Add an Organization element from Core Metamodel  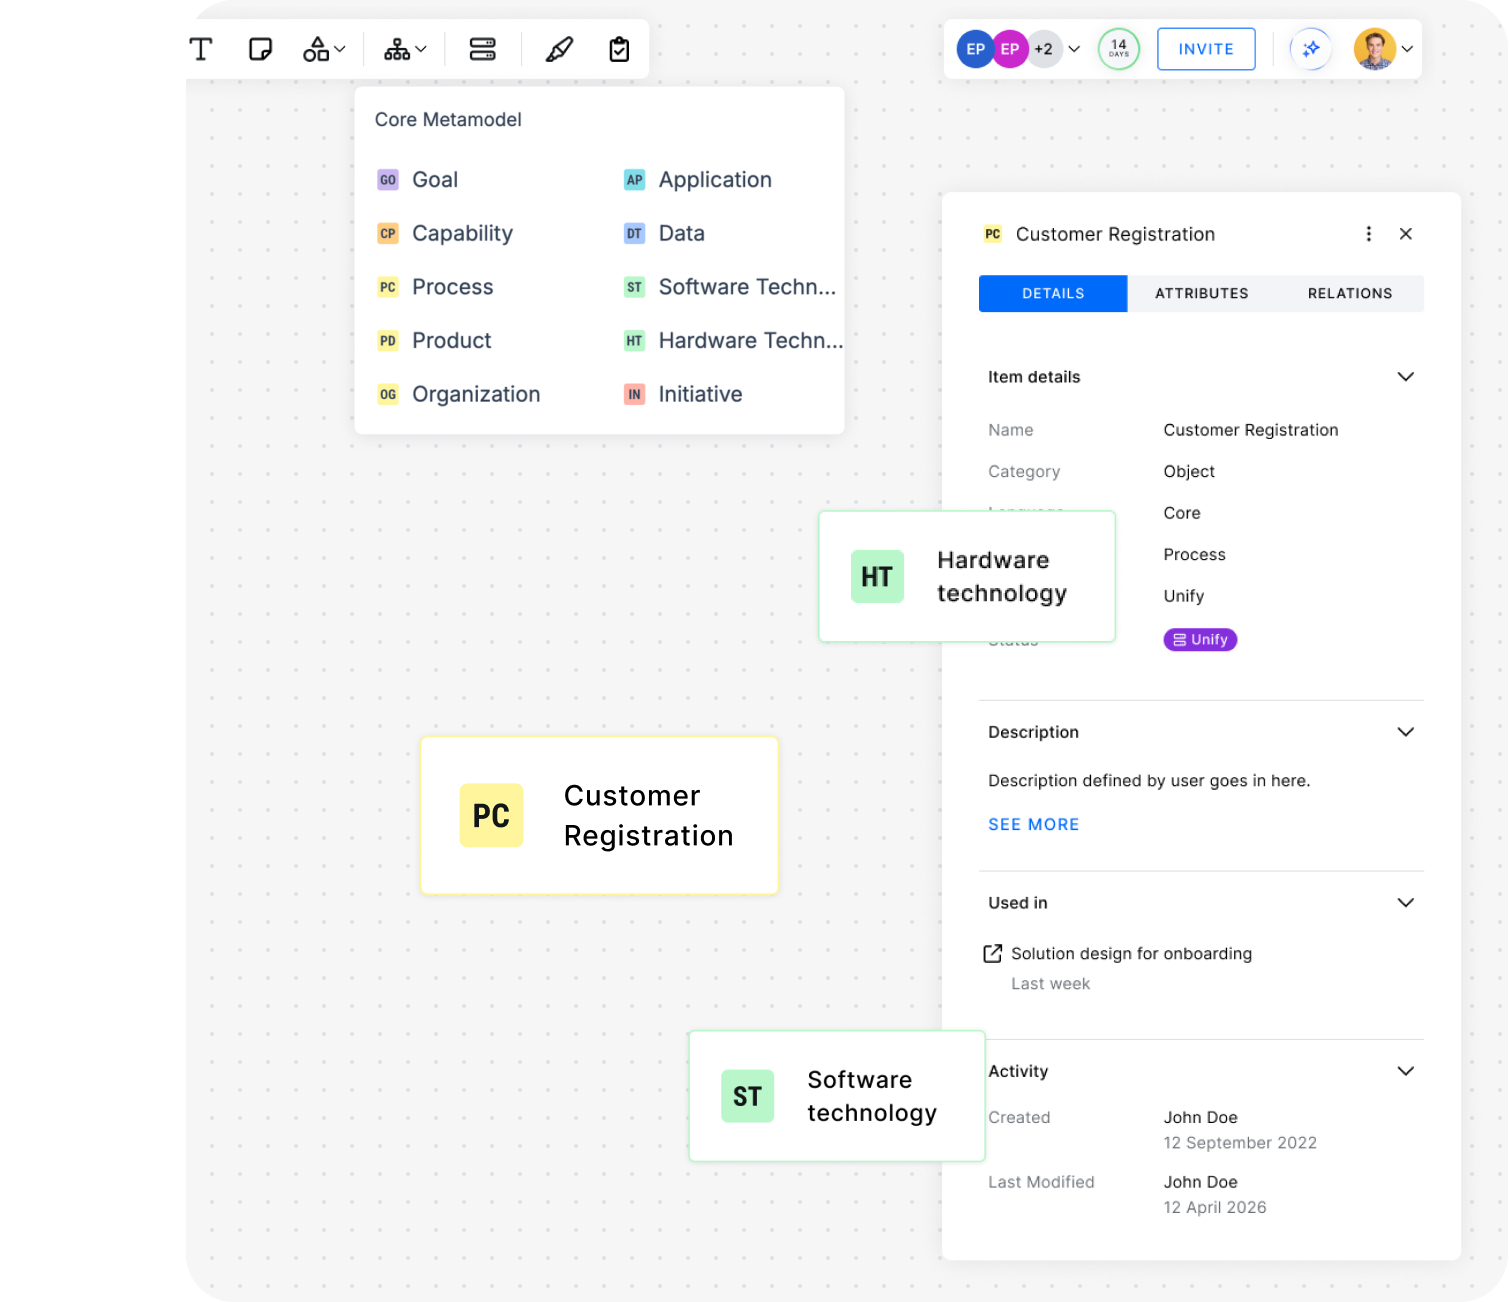pos(459,395)
